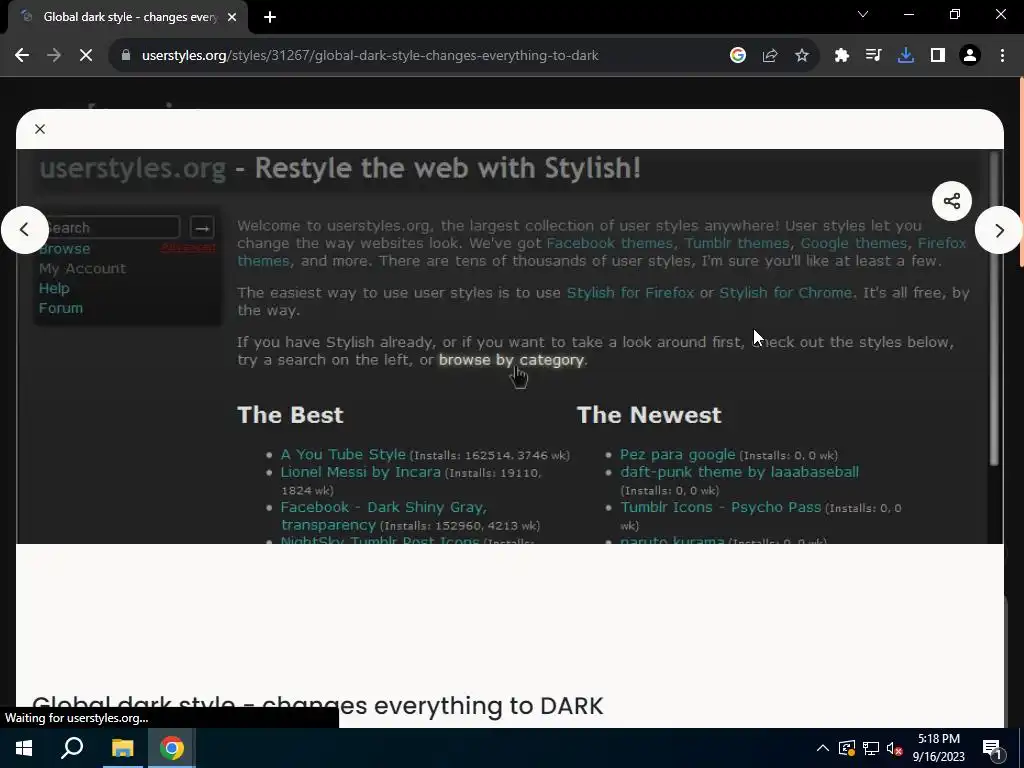Go to previous preview image arrow

click(24, 230)
